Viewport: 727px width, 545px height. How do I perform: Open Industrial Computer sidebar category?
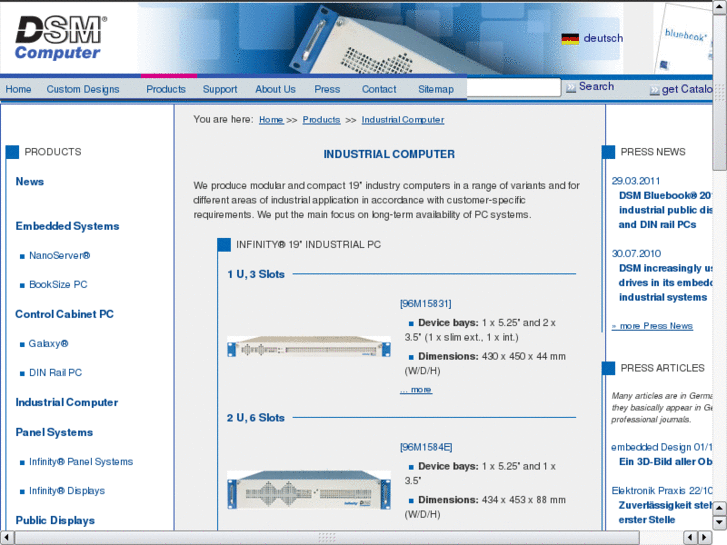click(x=67, y=402)
